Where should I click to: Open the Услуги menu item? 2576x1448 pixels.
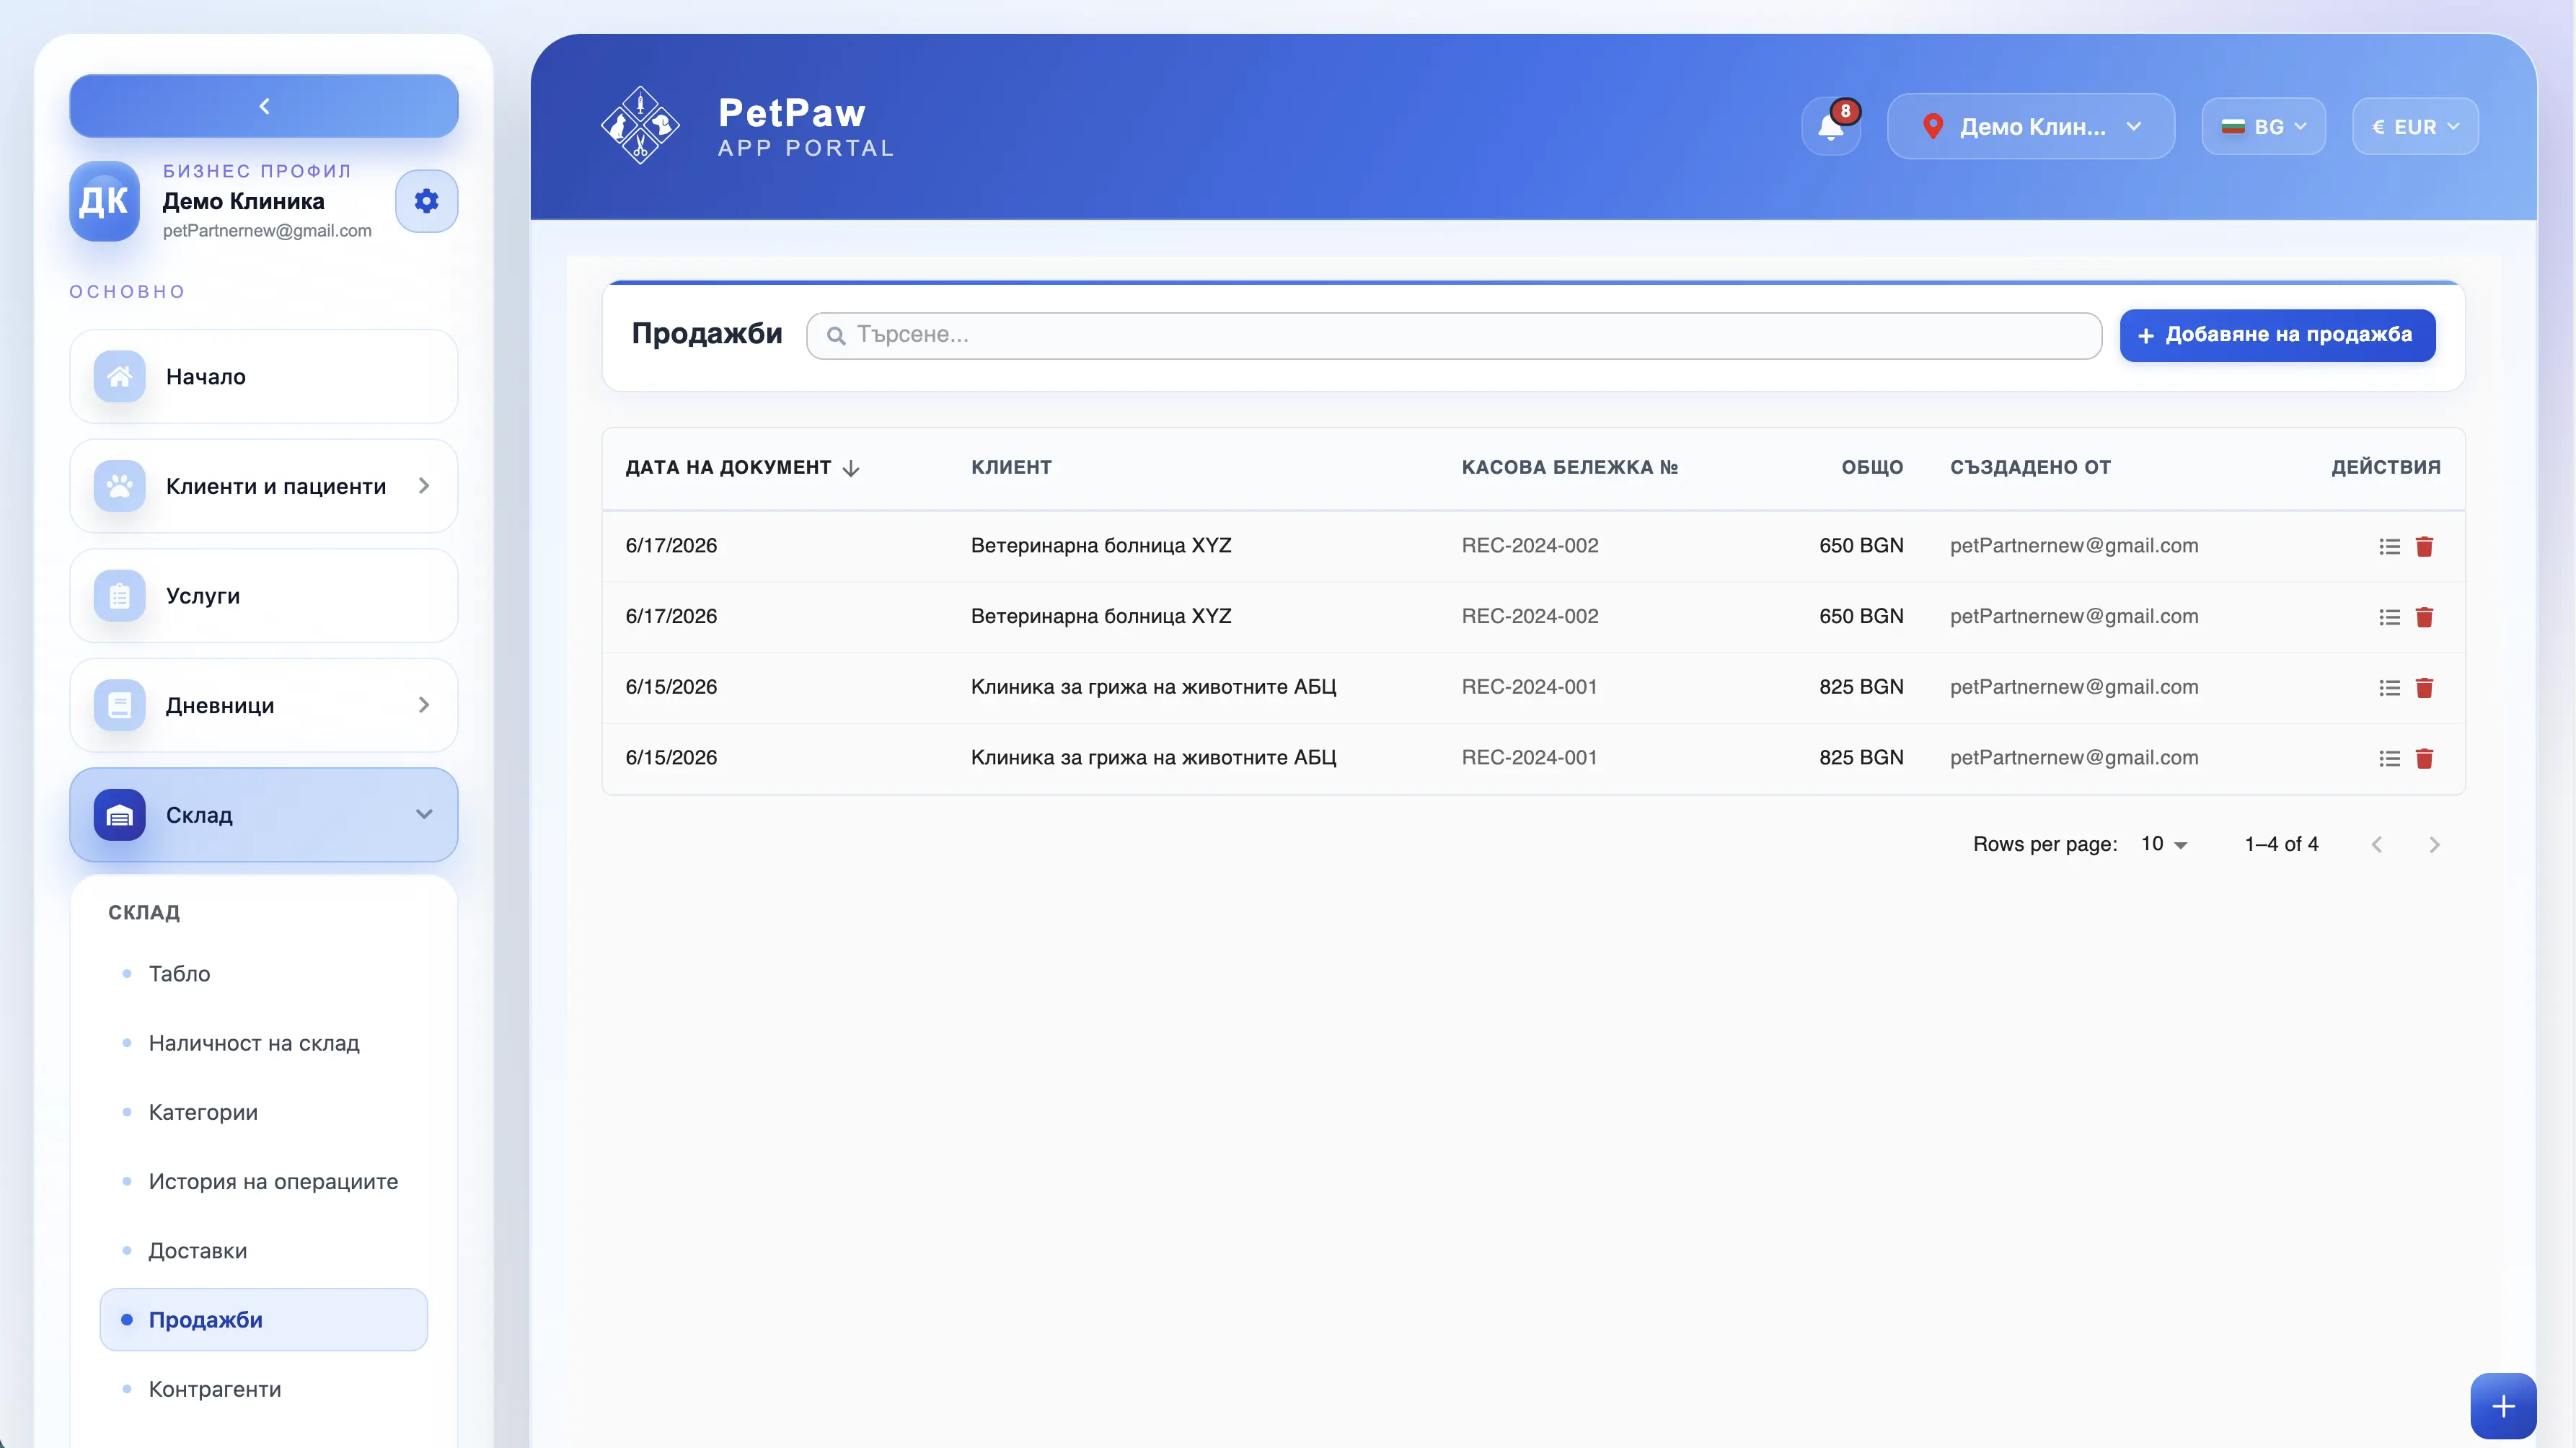264,596
